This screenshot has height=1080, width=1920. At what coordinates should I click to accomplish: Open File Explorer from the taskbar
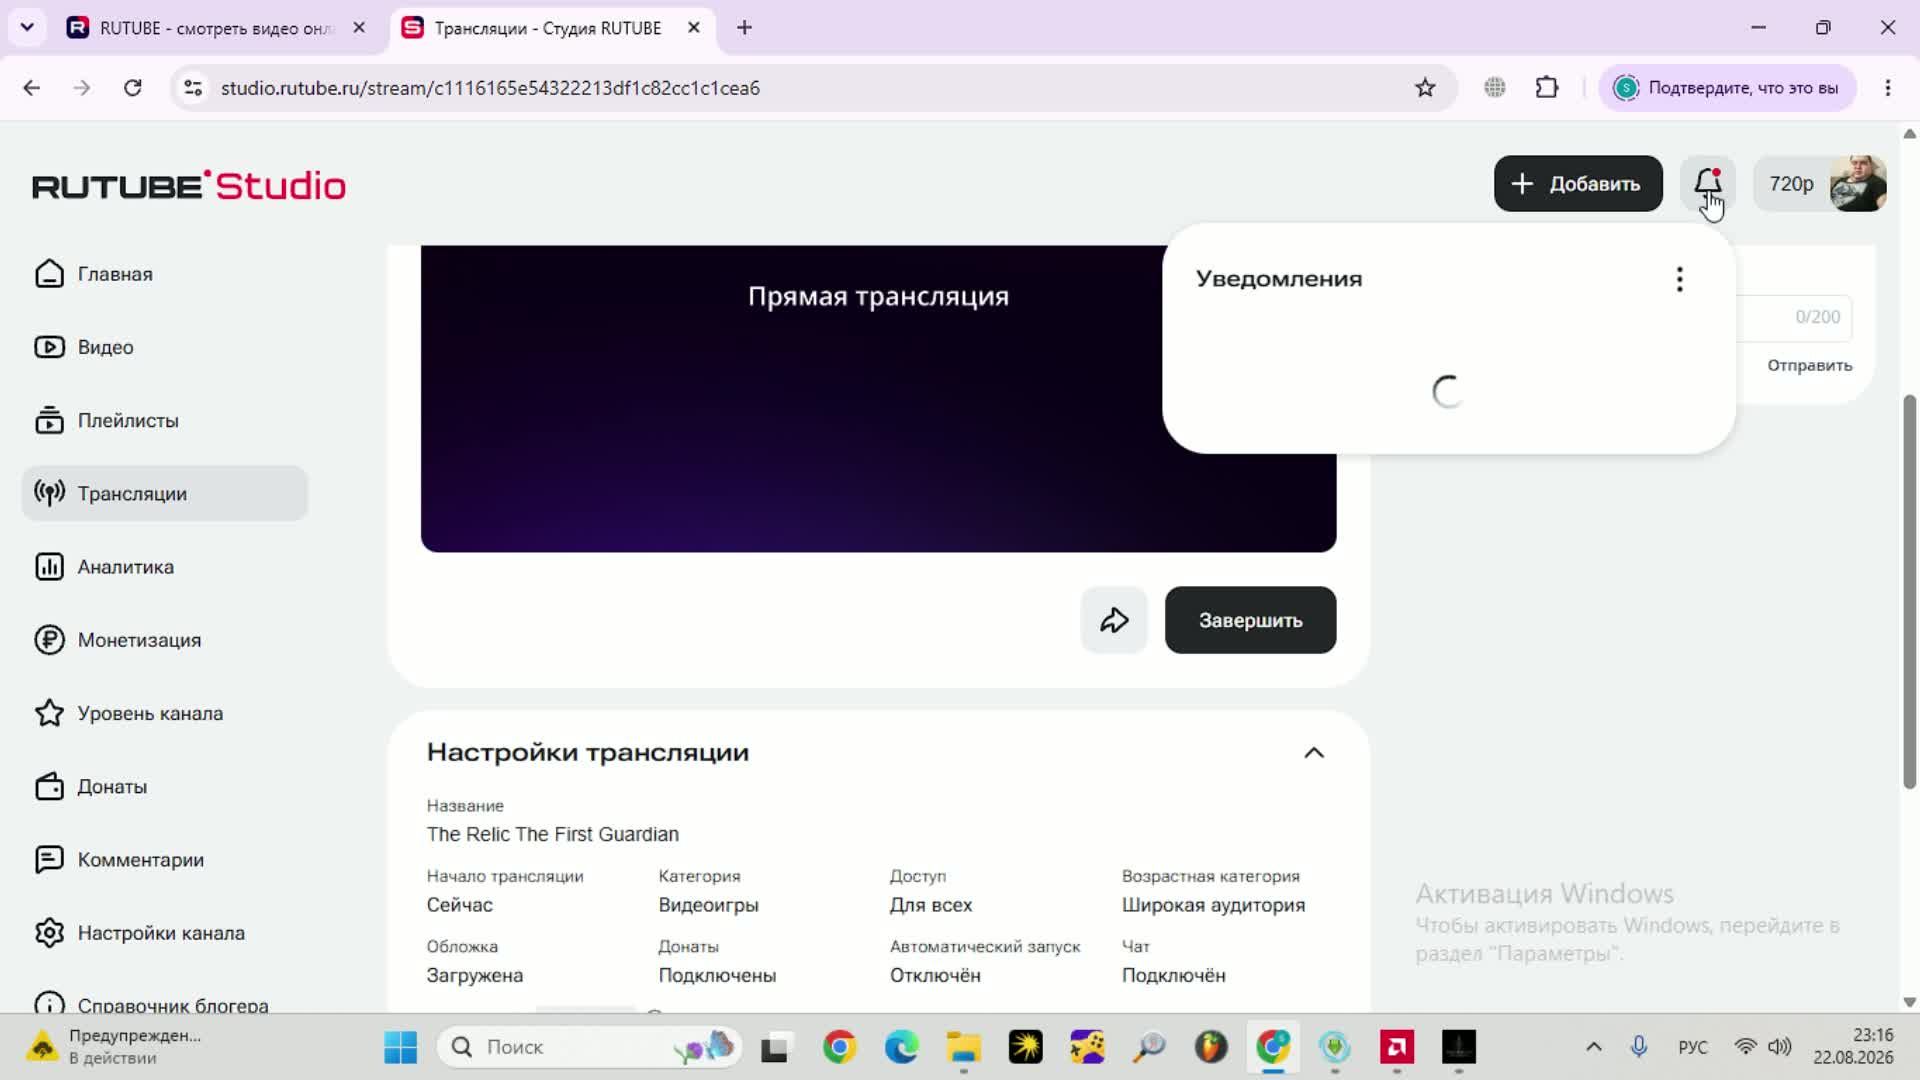pos(963,1047)
